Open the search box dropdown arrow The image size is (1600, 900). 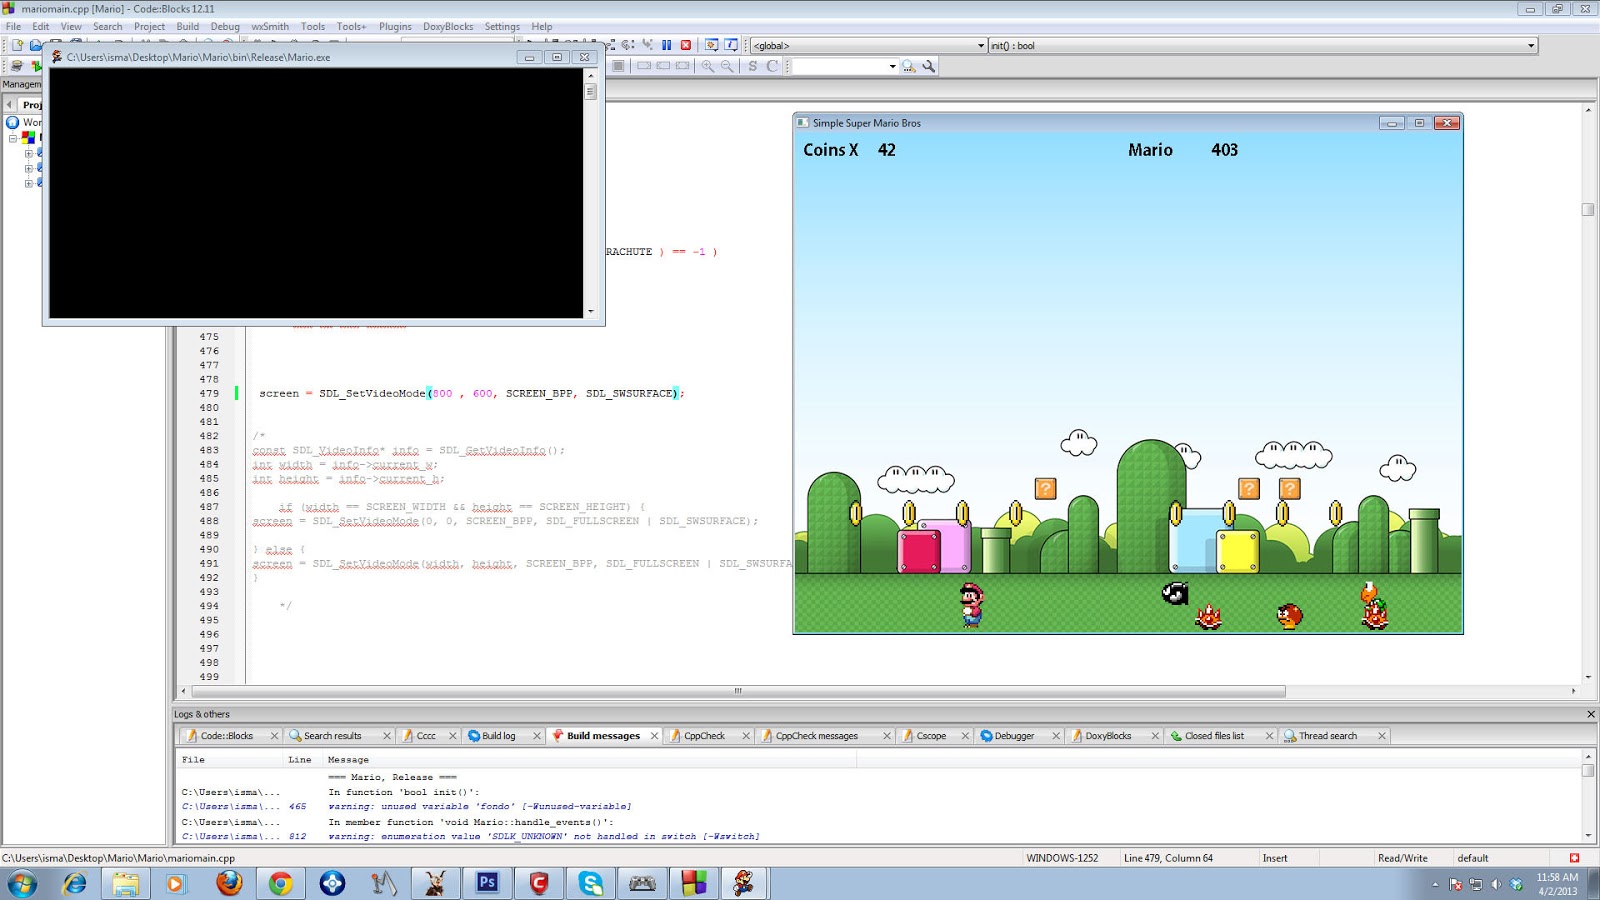[x=892, y=66]
